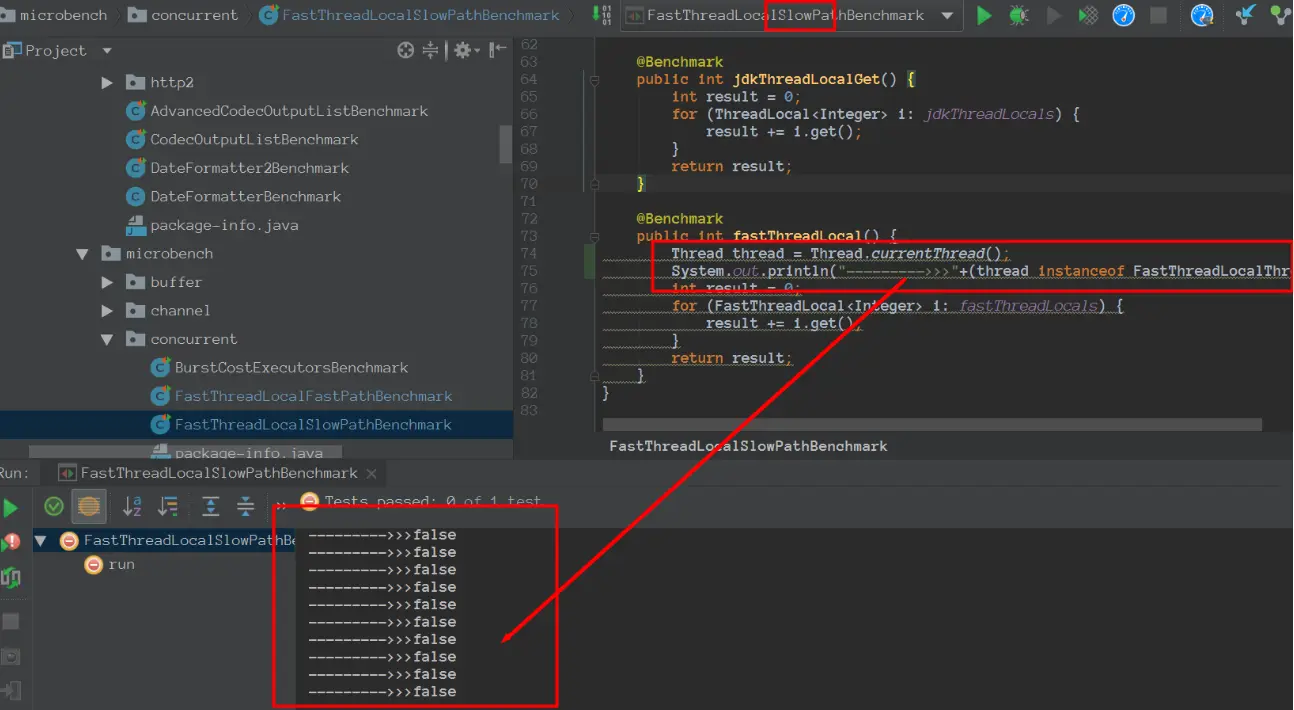Click the VCS update project arrow icon
Screen dimensions: 1294x710
(1245, 15)
